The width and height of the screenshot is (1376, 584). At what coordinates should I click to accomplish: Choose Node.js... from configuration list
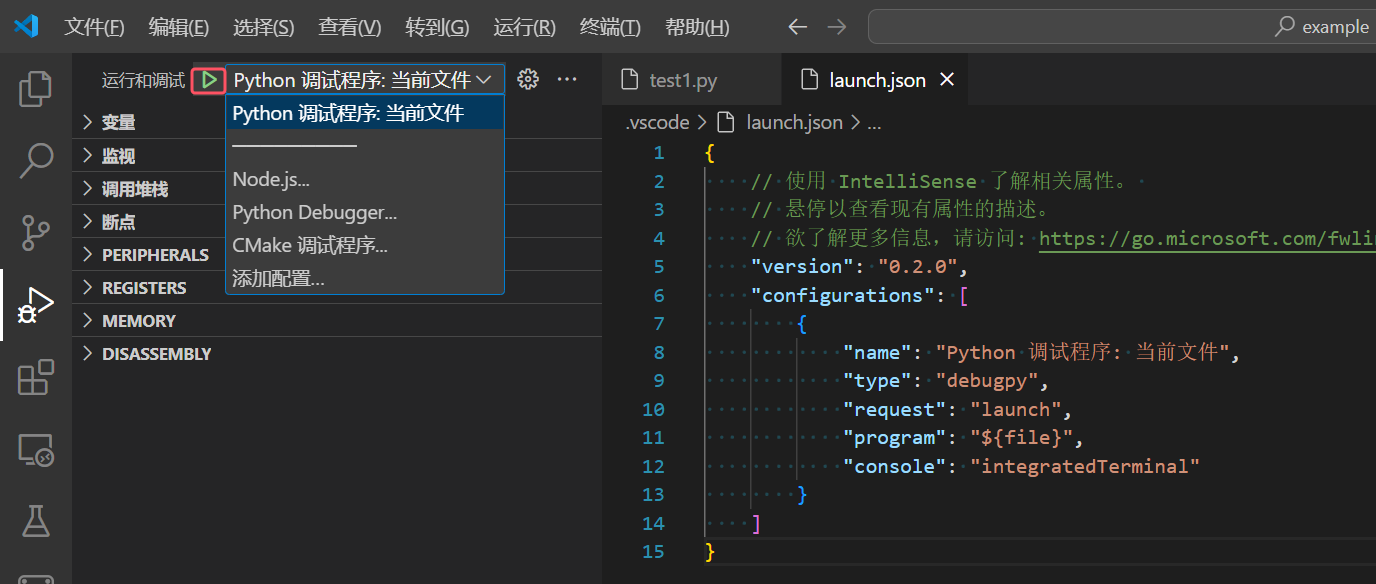click(365, 180)
